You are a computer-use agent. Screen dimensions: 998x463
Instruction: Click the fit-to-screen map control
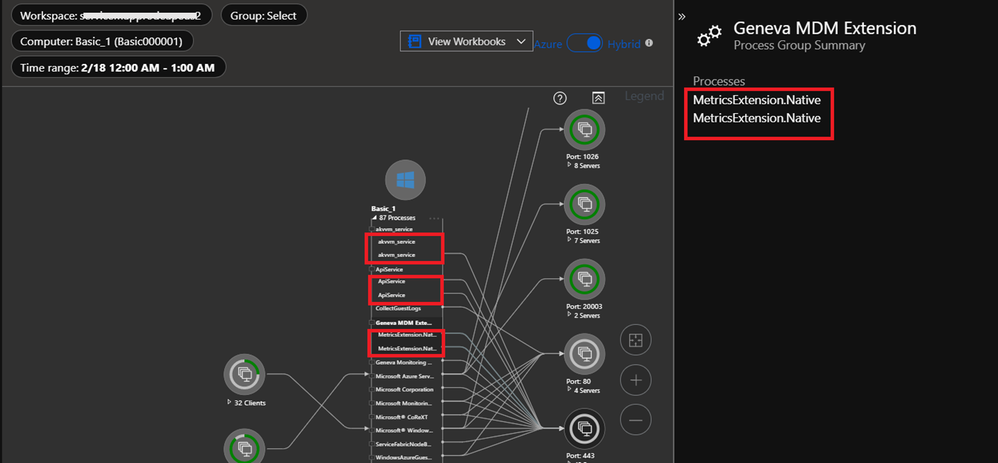(636, 341)
